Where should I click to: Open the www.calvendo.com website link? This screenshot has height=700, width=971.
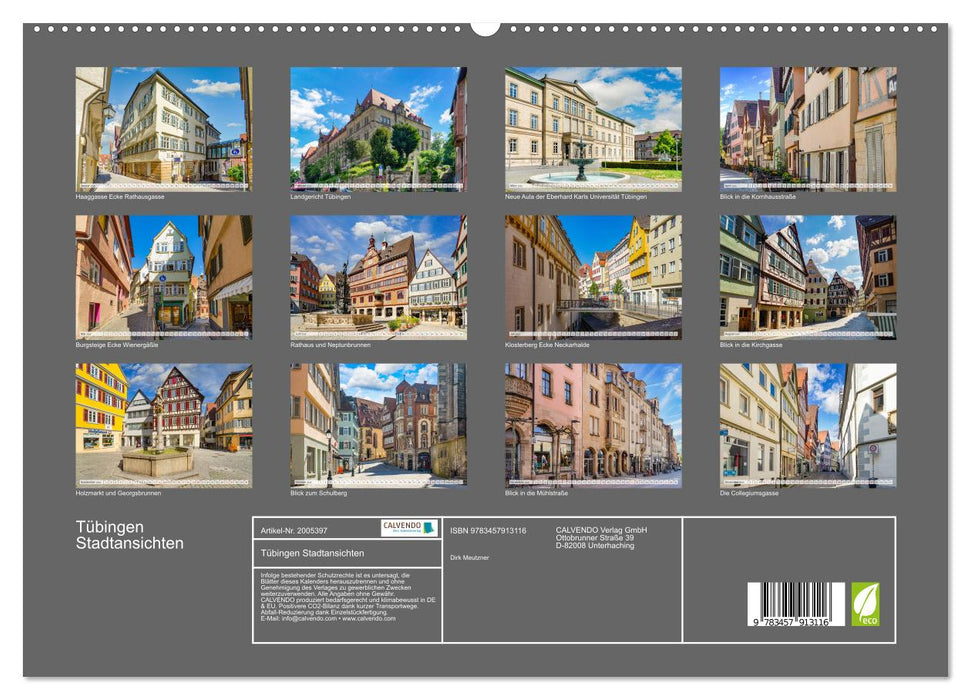pyautogui.click(x=368, y=617)
